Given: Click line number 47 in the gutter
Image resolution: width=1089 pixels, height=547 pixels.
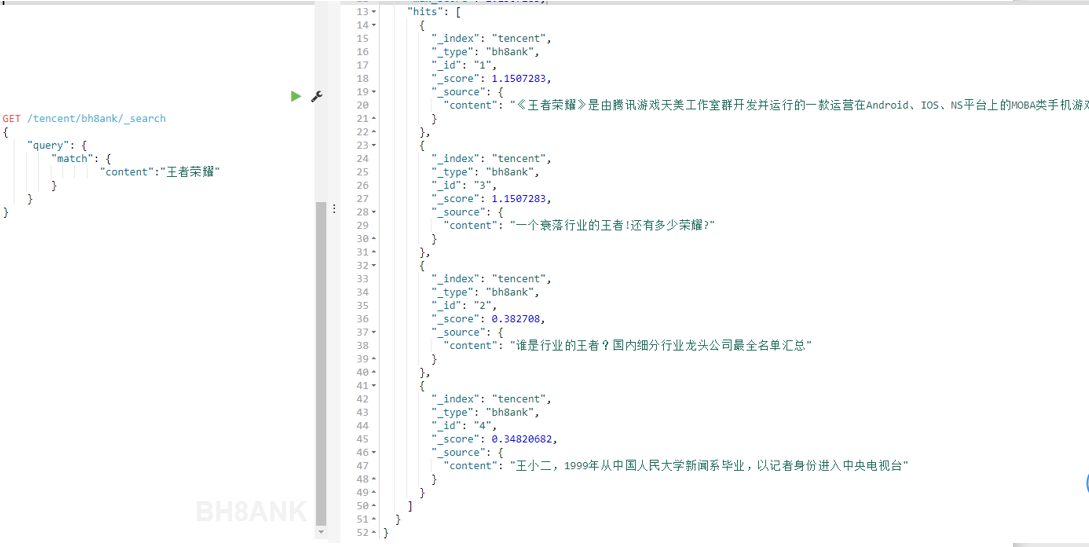Looking at the screenshot, I should [x=362, y=466].
